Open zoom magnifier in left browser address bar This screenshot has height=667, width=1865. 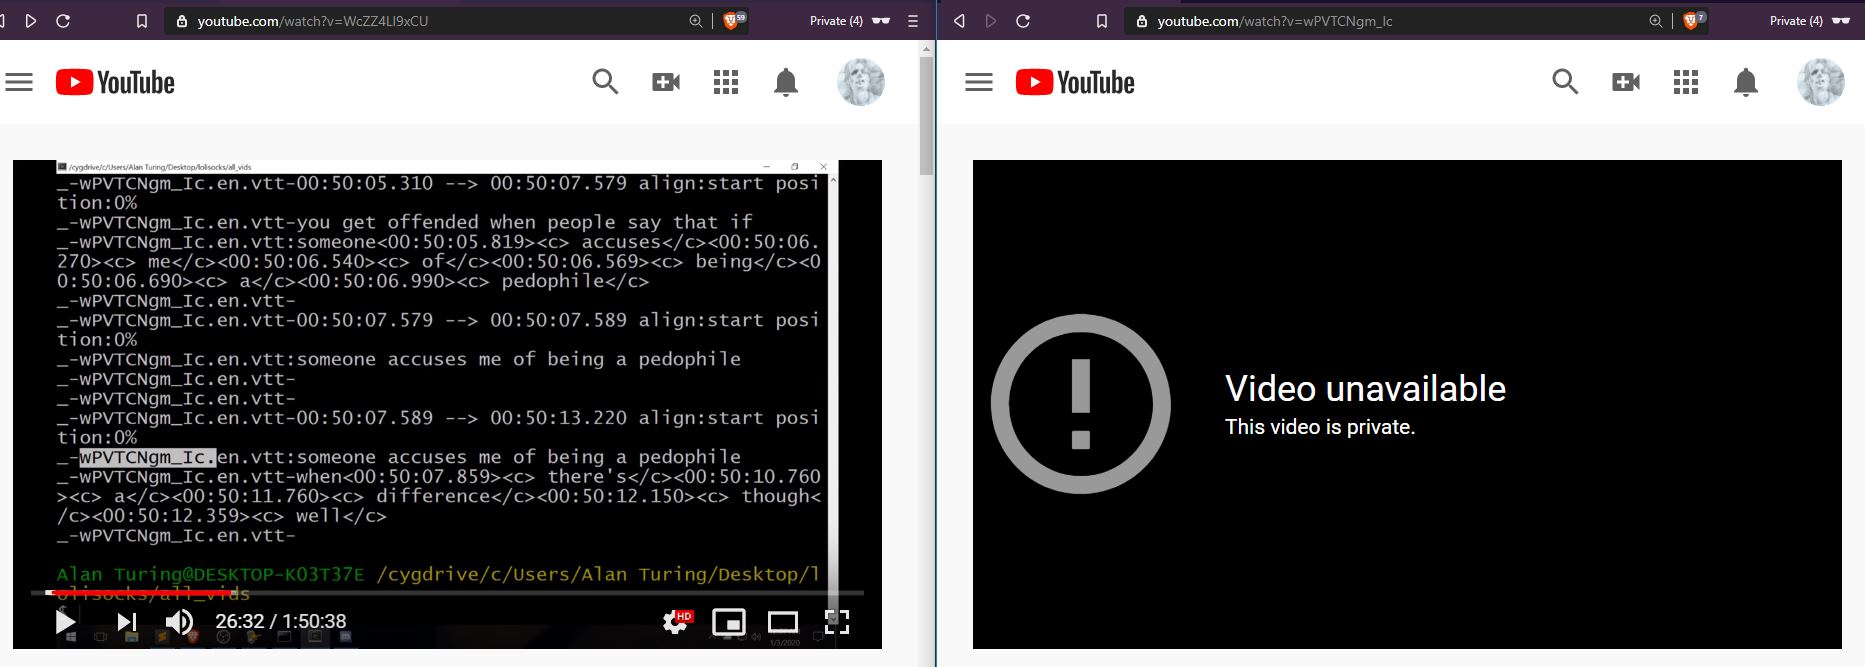[696, 21]
